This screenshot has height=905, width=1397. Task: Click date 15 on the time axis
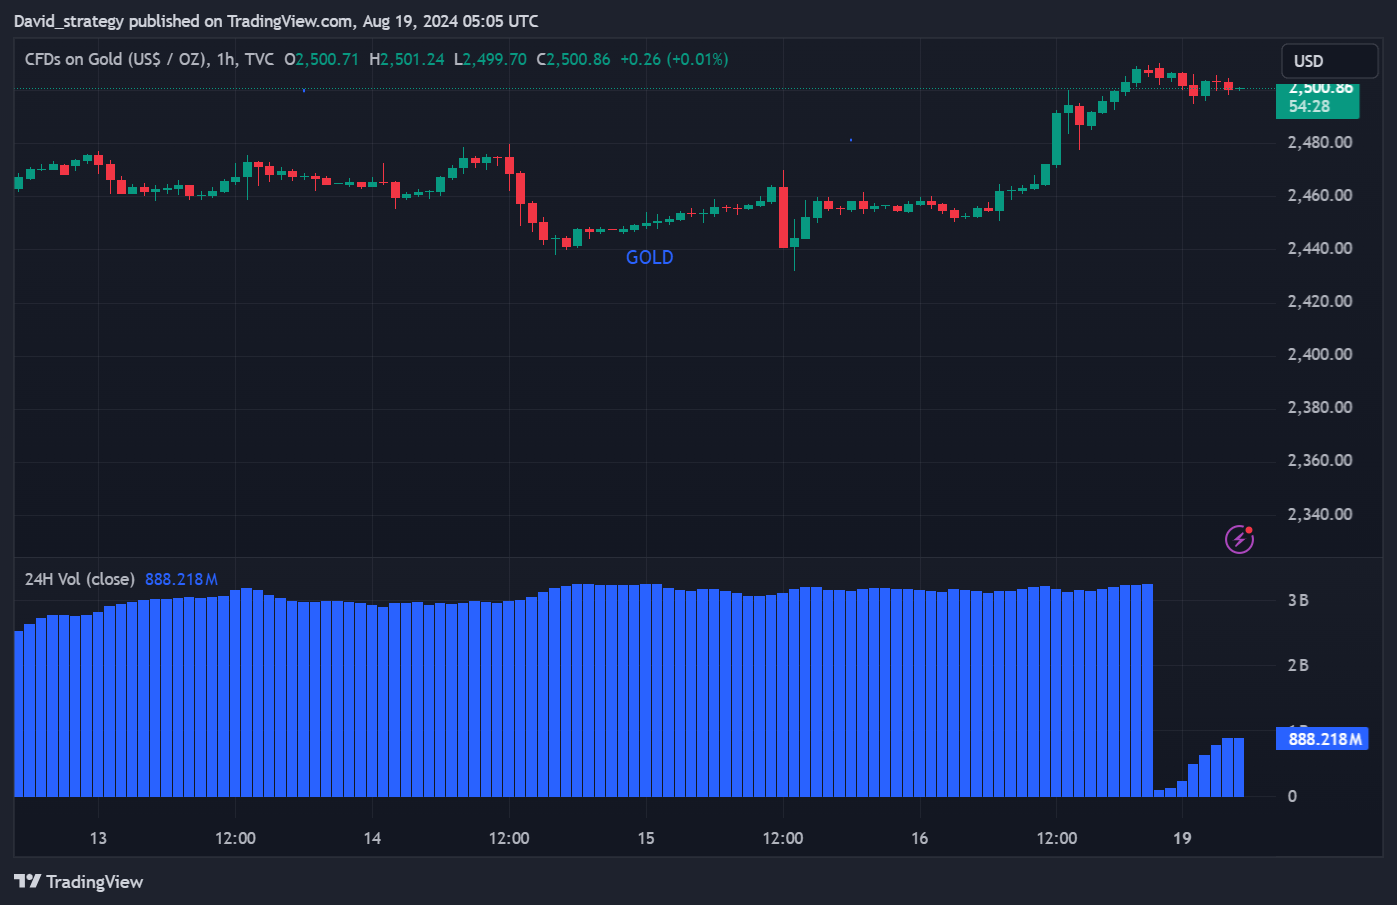[646, 839]
